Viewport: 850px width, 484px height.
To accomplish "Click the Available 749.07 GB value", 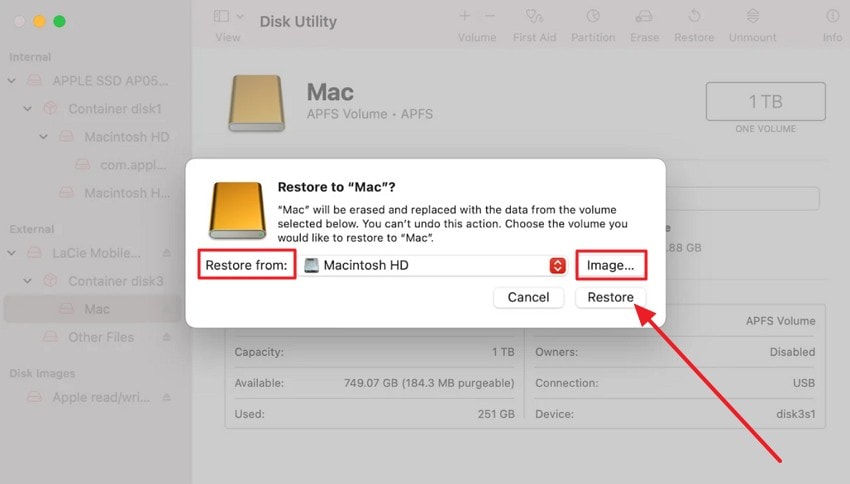I will click(x=429, y=383).
